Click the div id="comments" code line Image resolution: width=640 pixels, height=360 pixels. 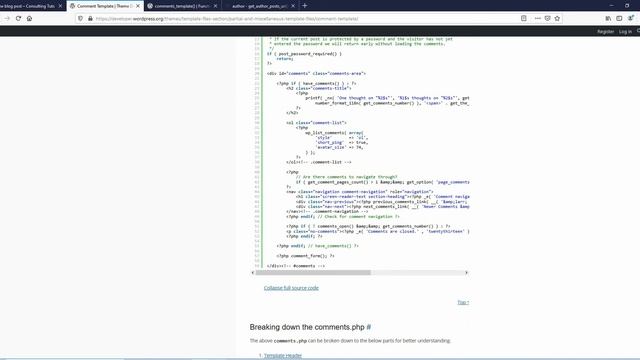[x=316, y=73]
